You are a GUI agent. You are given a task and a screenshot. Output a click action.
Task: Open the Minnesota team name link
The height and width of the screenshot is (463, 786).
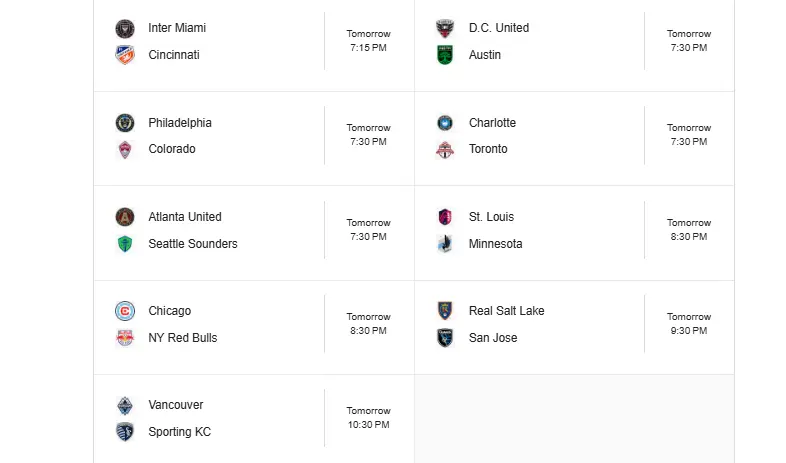click(495, 244)
